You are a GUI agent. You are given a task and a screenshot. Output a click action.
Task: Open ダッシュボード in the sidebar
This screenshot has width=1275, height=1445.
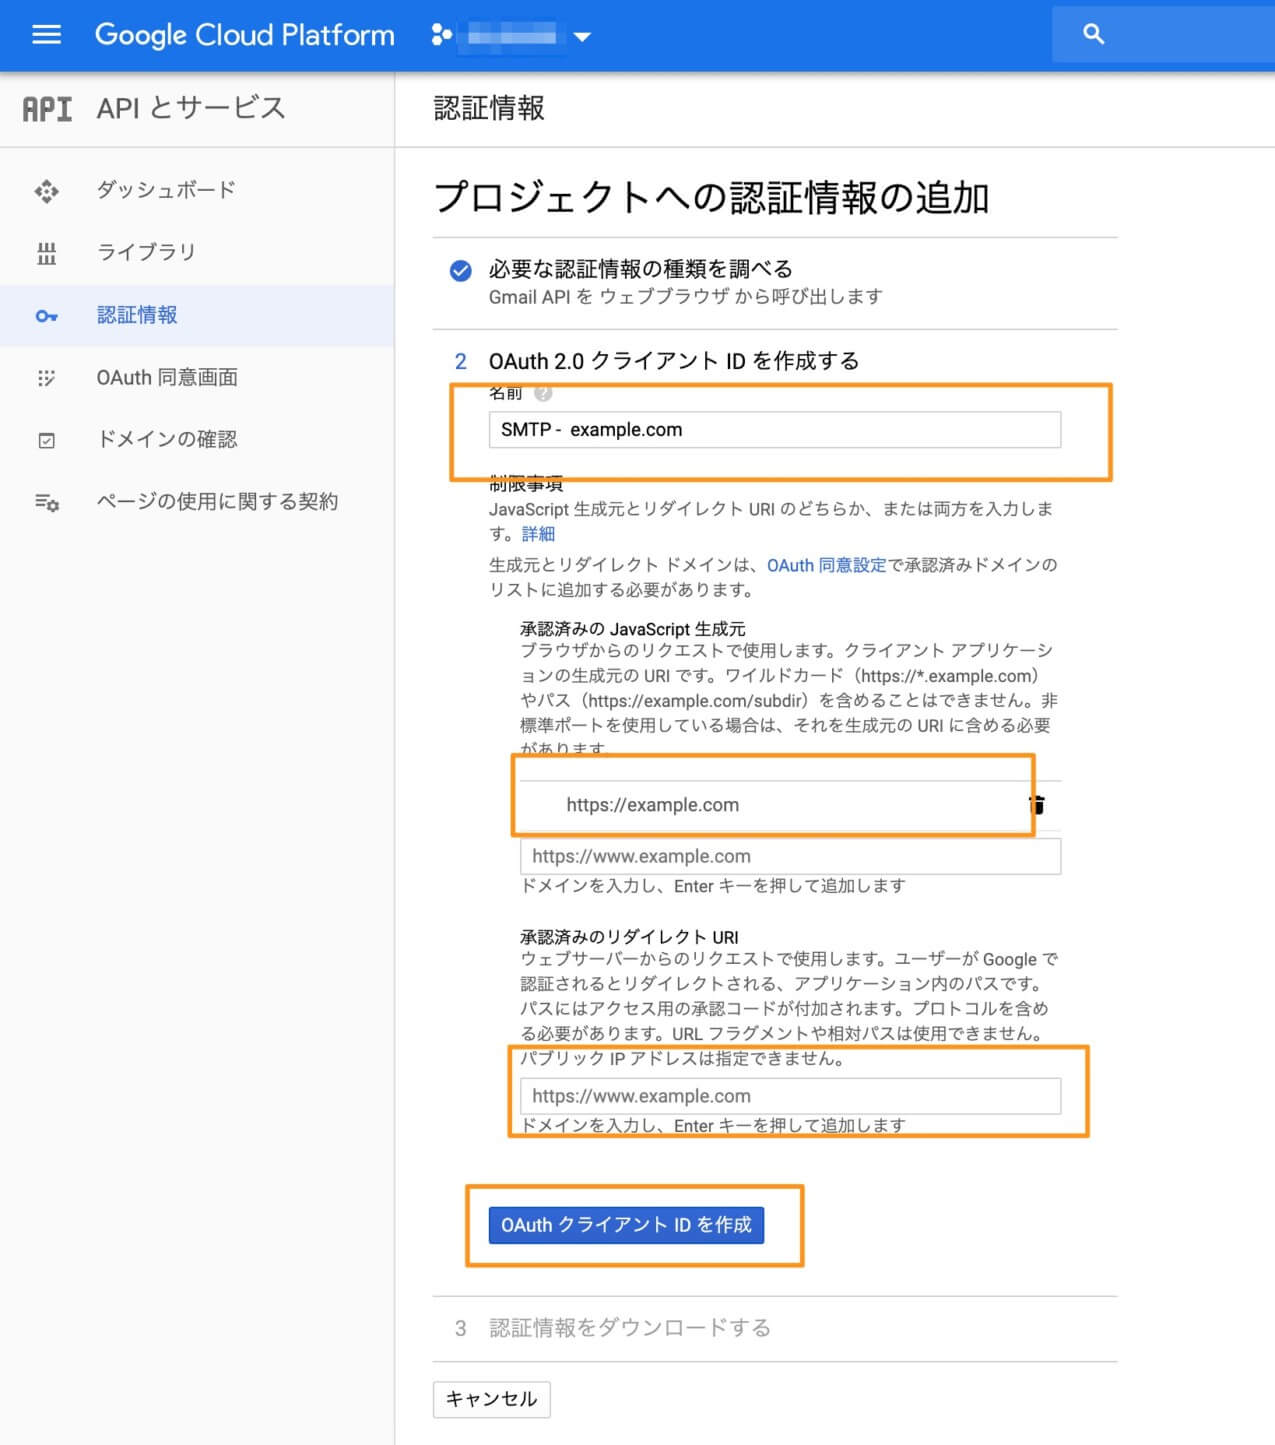coord(166,190)
